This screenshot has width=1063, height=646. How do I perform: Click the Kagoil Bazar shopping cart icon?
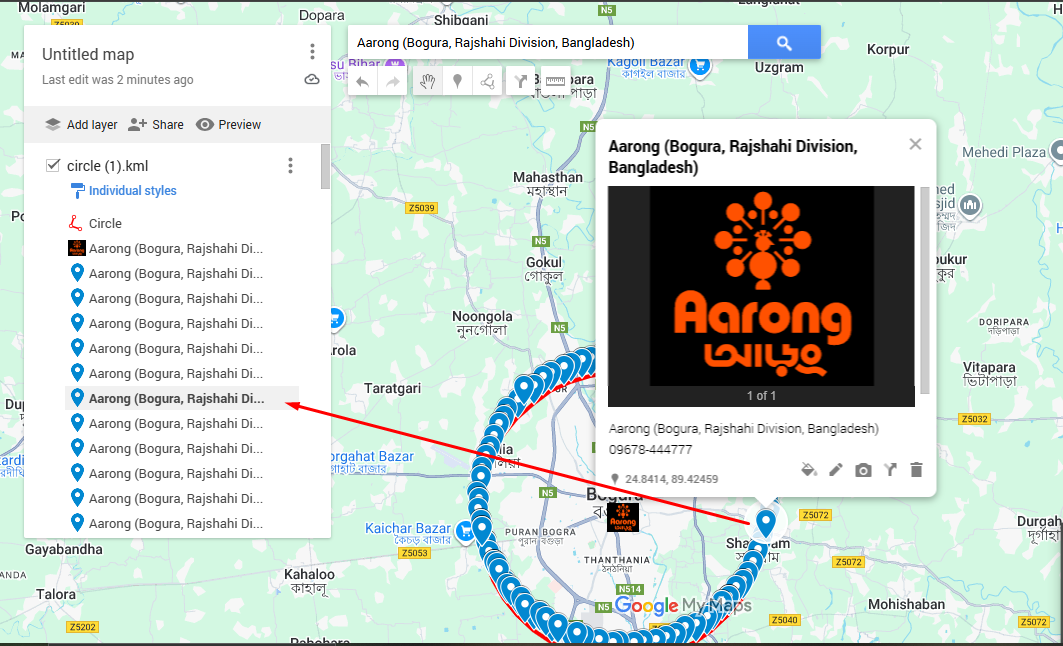pos(700,66)
